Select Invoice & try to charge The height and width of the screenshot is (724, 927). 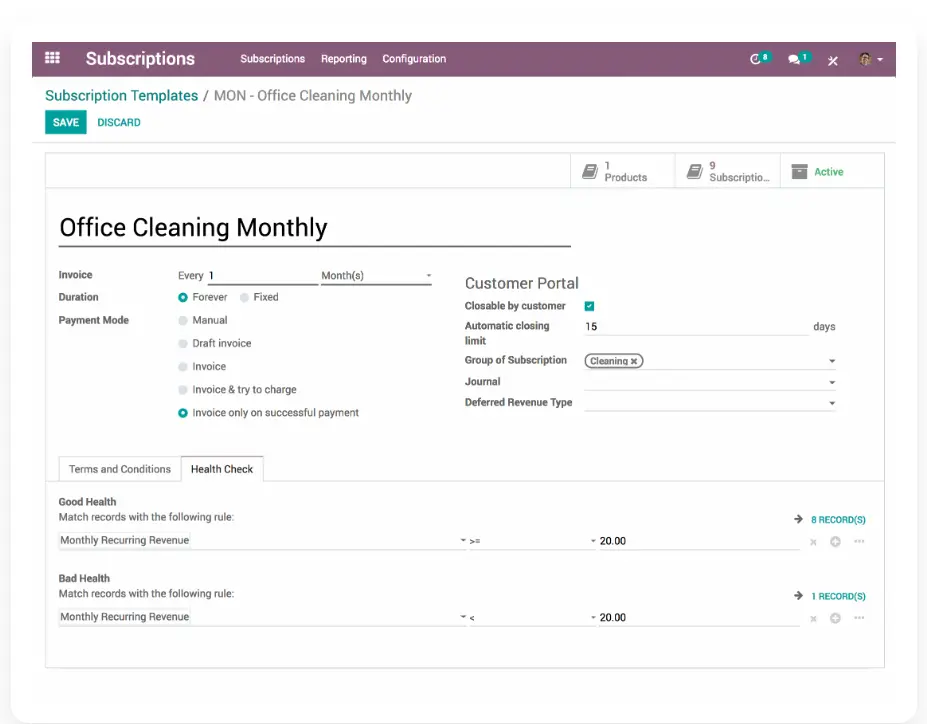[183, 389]
